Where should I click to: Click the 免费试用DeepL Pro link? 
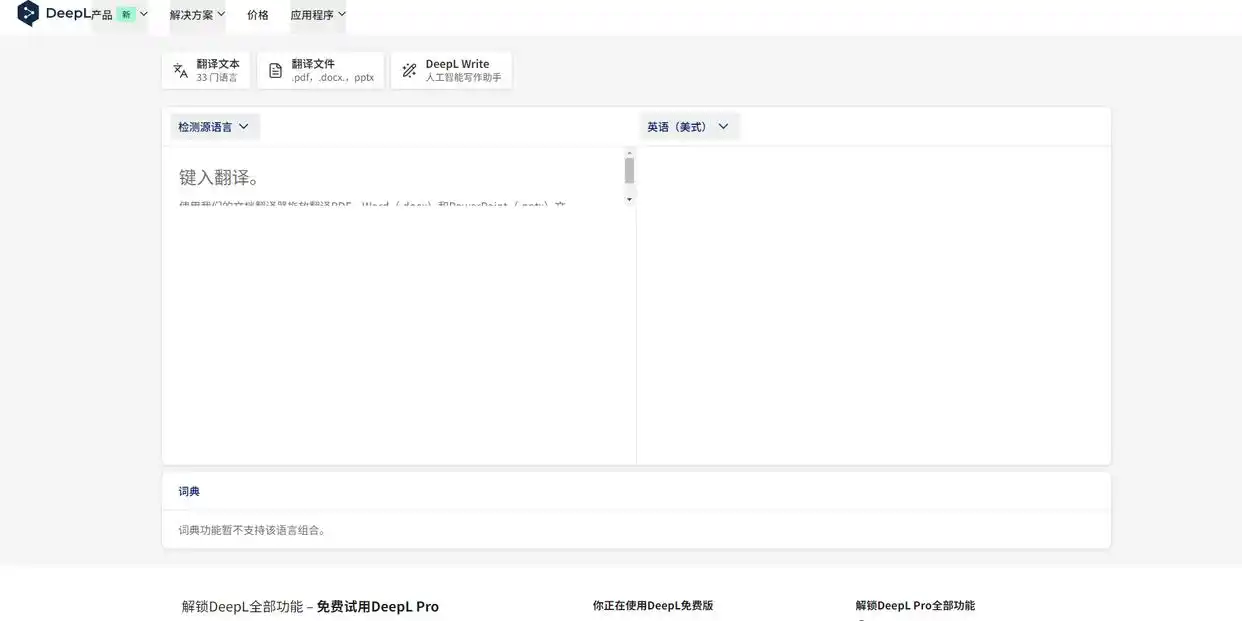click(x=377, y=606)
